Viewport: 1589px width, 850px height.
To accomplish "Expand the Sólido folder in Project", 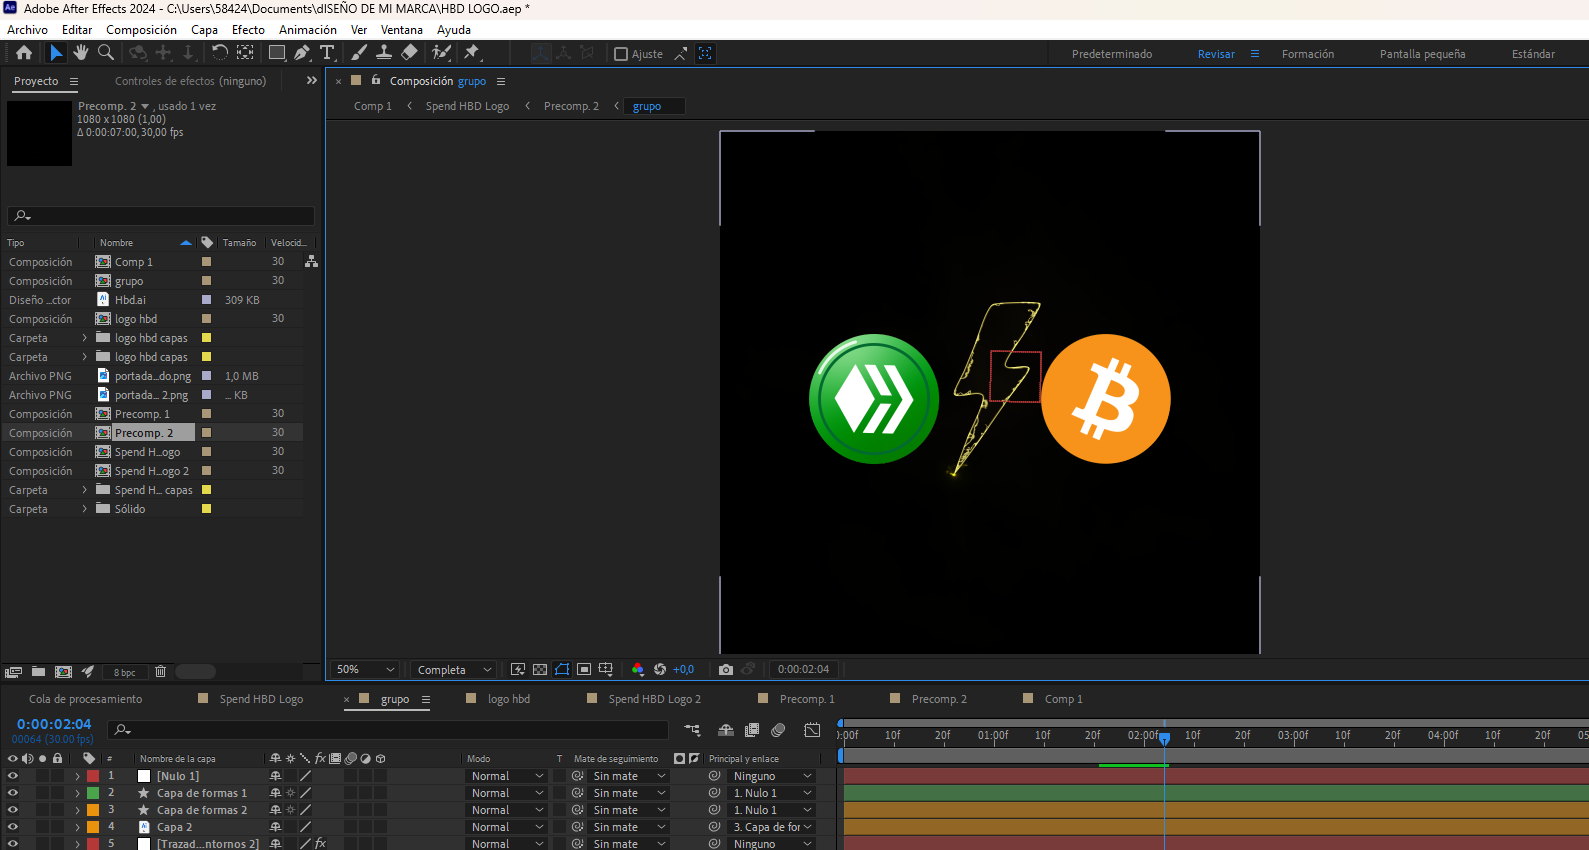I will click(x=85, y=509).
